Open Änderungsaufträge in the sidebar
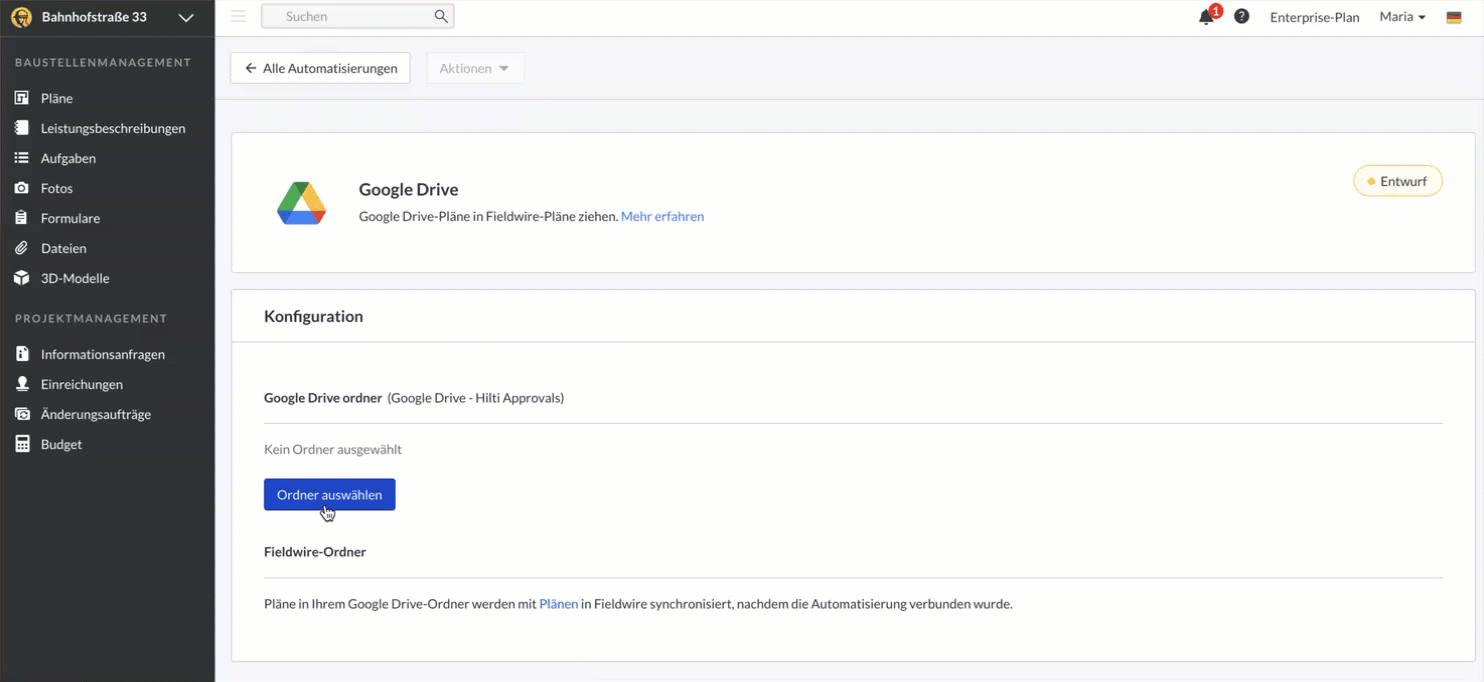This screenshot has height=682, width=1484. pos(96,414)
